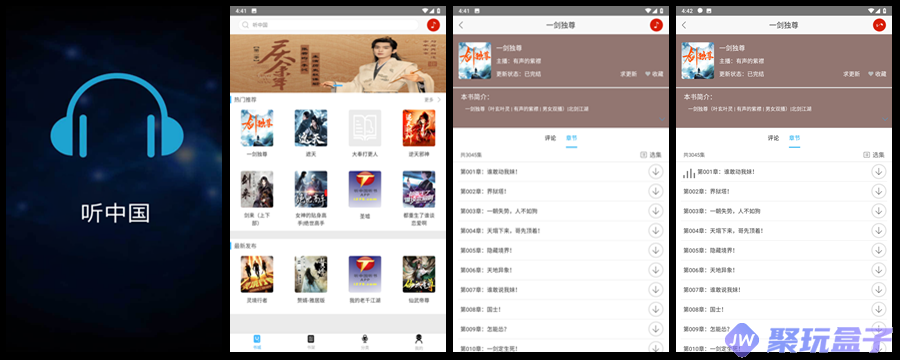Expand the 本书简介 description chevron on the 4:41 screen
This screenshot has width=900, height=360.
click(661, 119)
